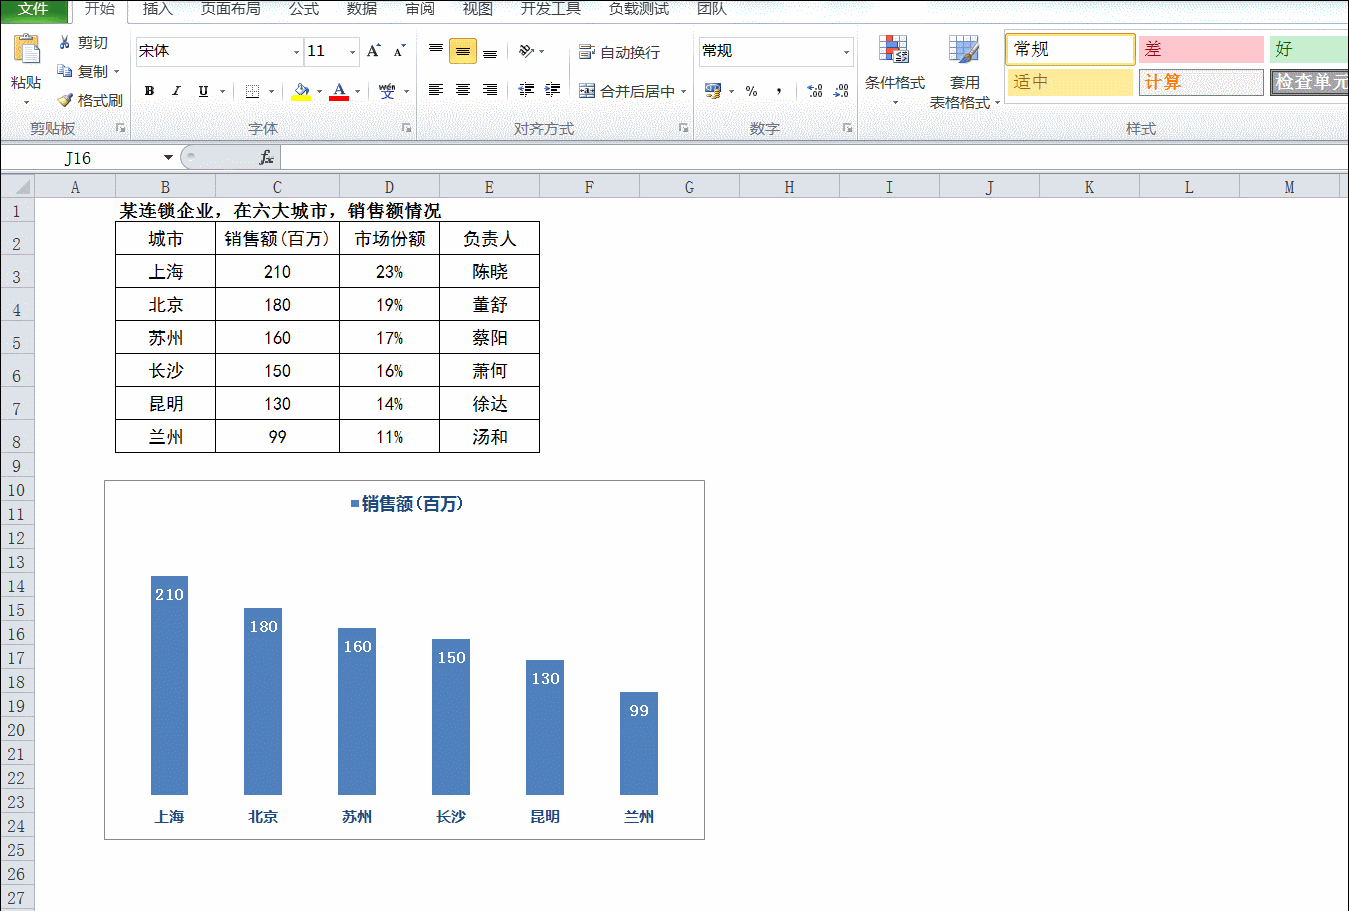Click the Select All corner button
Image resolution: width=1349 pixels, height=911 pixels.
[x=17, y=186]
